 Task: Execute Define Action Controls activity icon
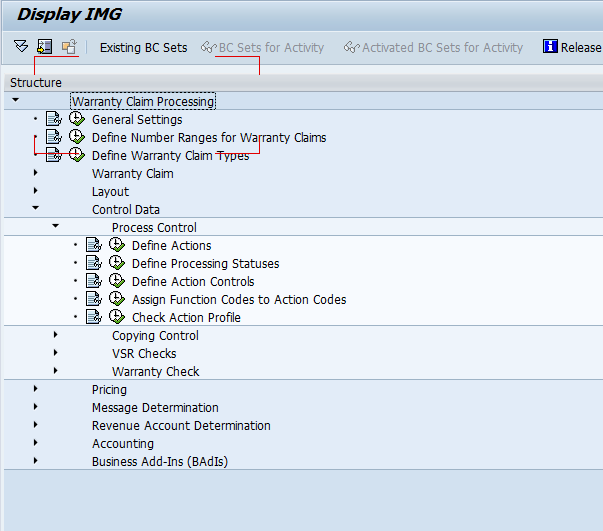pyautogui.click(x=117, y=281)
